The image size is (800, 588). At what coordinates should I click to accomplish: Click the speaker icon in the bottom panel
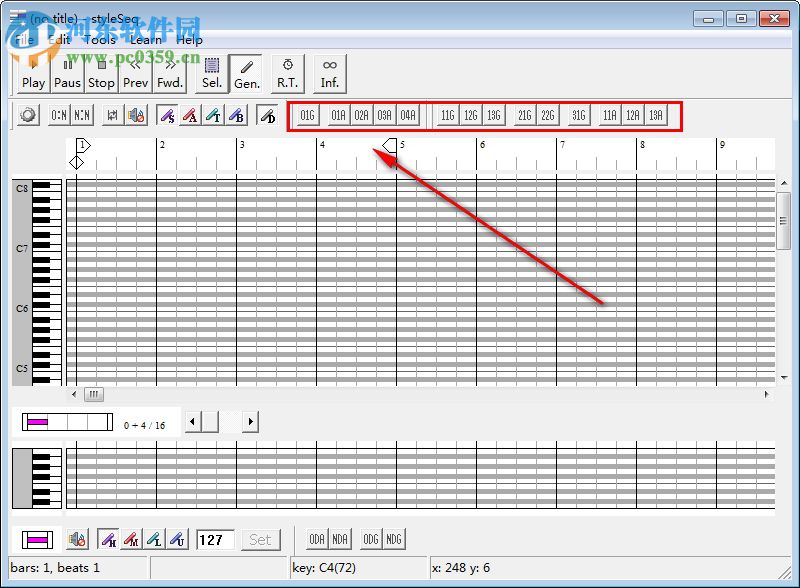pos(78,539)
